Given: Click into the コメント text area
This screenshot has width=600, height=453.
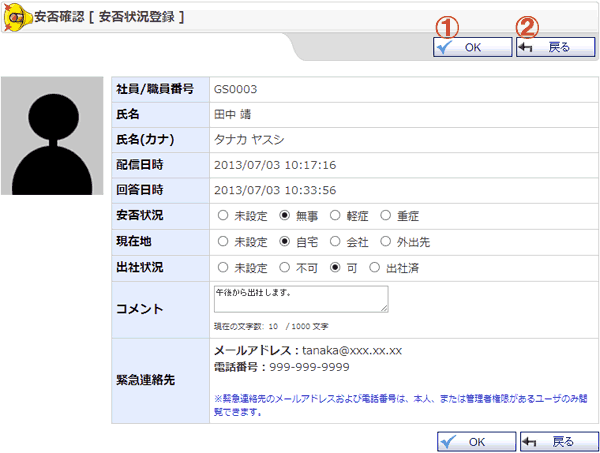Looking at the screenshot, I should [x=301, y=299].
